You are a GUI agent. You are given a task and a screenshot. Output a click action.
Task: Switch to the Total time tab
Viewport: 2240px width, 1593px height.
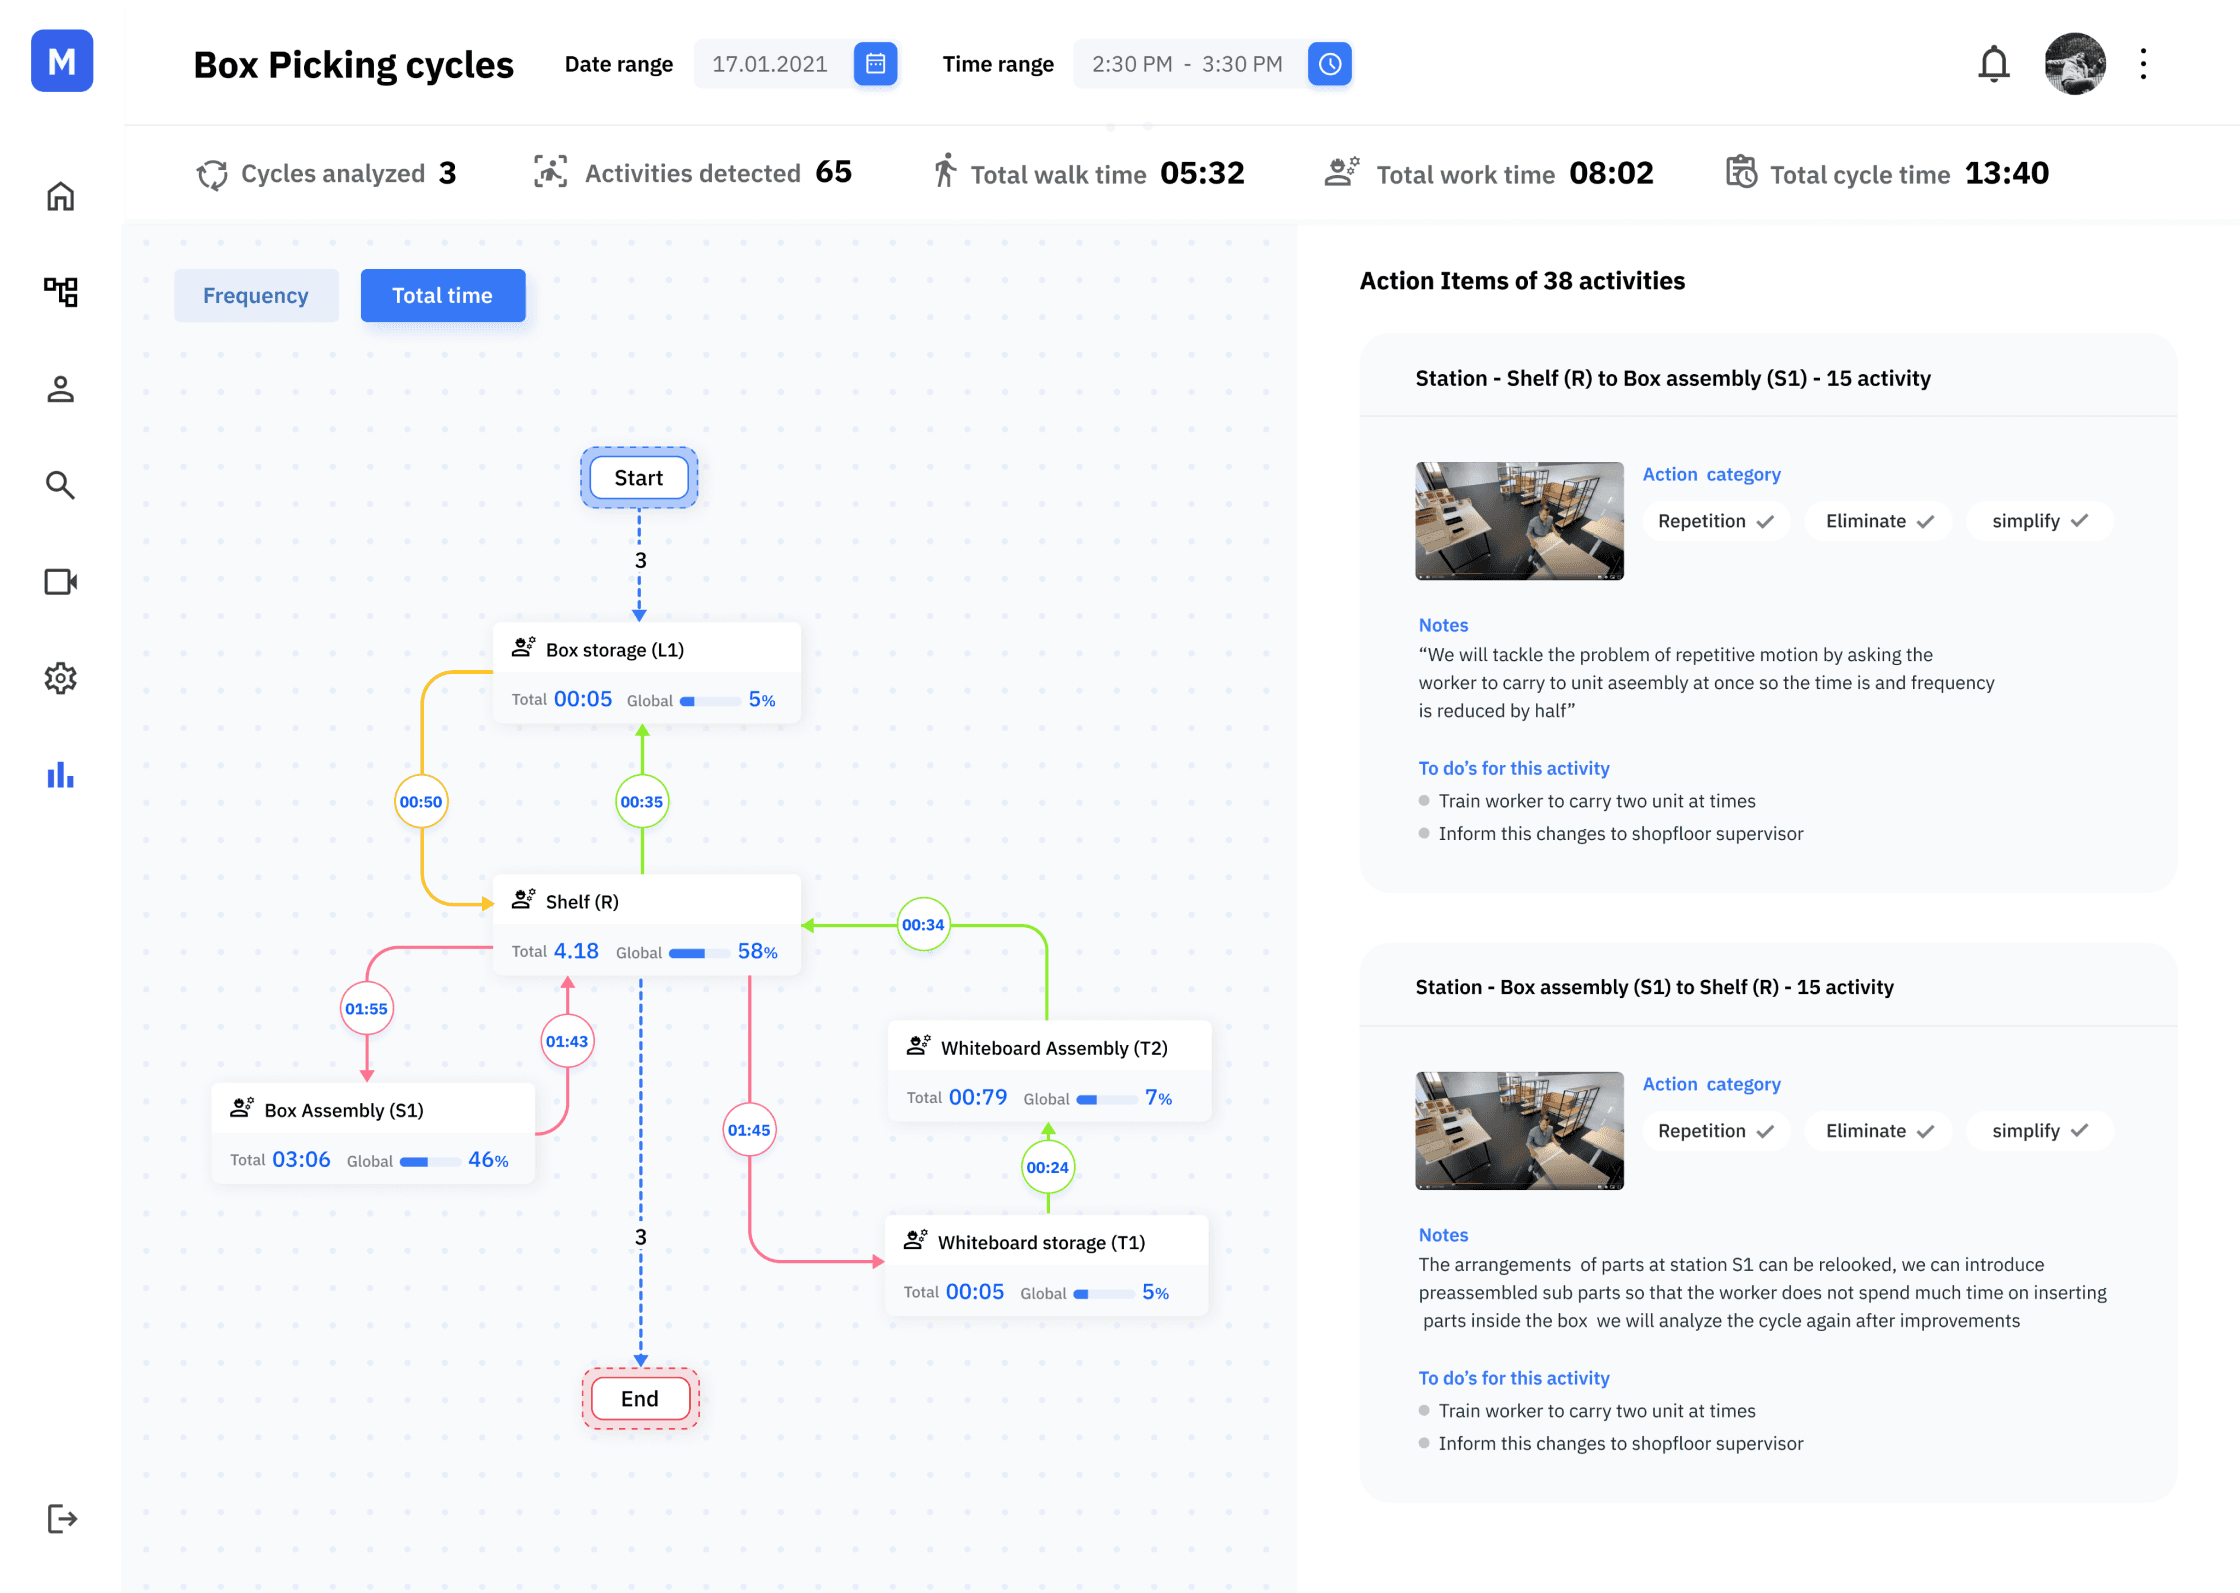pyautogui.click(x=442, y=296)
